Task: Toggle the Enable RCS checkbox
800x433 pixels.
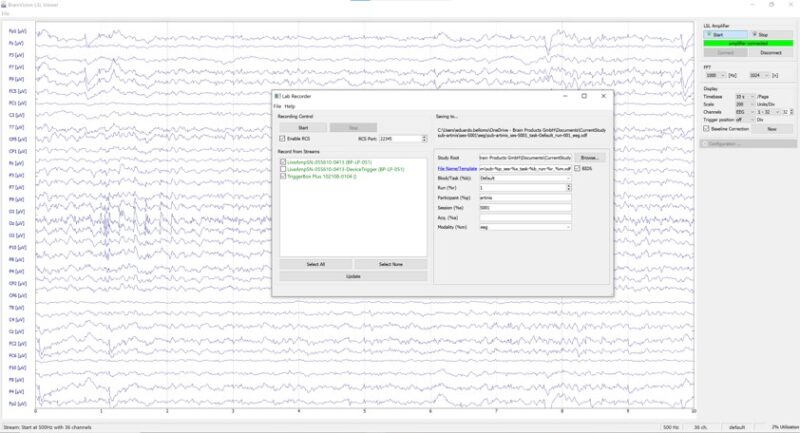Action: (x=282, y=139)
